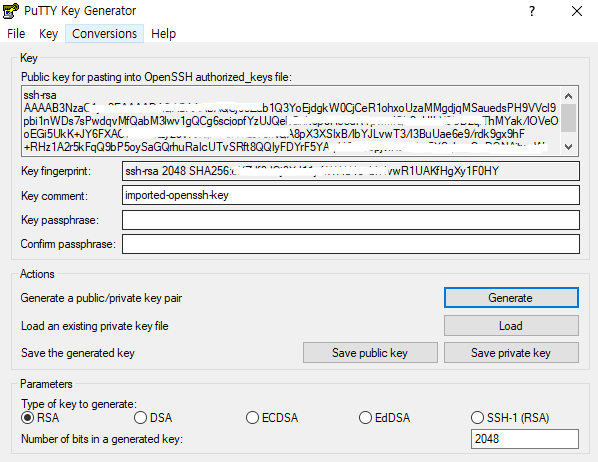Click 'Load an existing private key file' text
This screenshot has height=462, width=598.
tap(95, 326)
